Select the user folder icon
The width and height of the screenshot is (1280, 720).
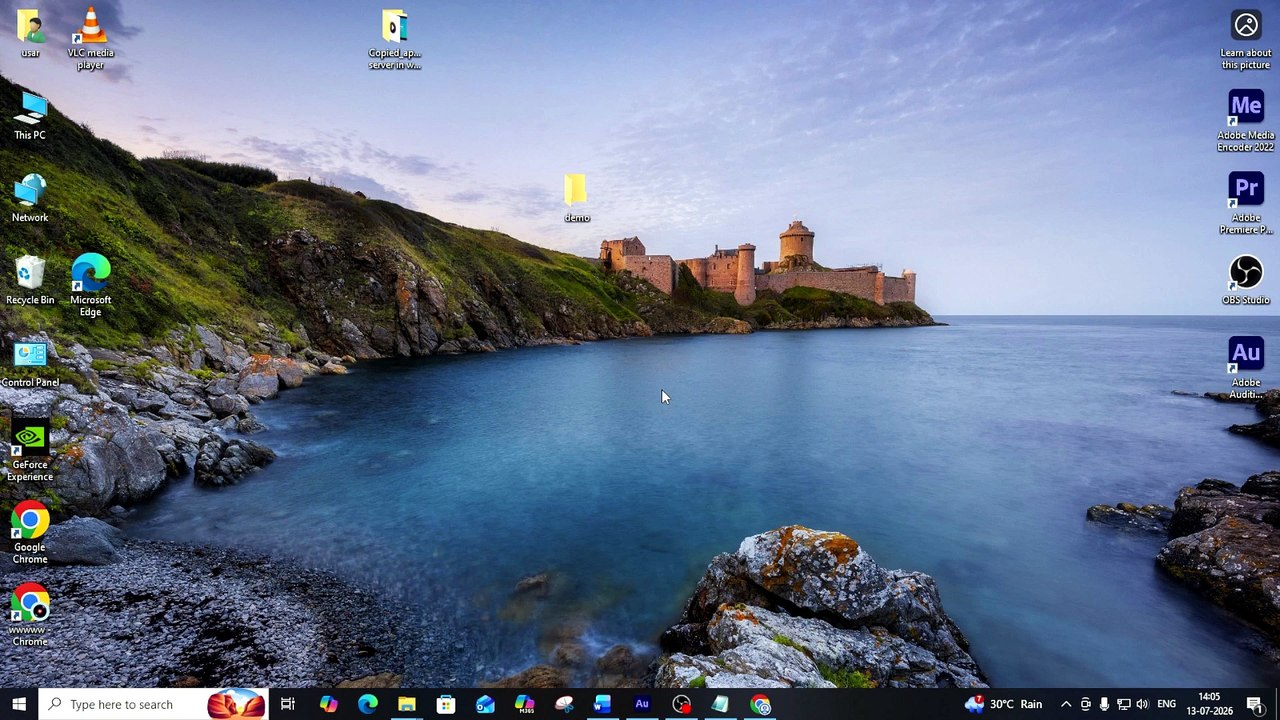(30, 33)
